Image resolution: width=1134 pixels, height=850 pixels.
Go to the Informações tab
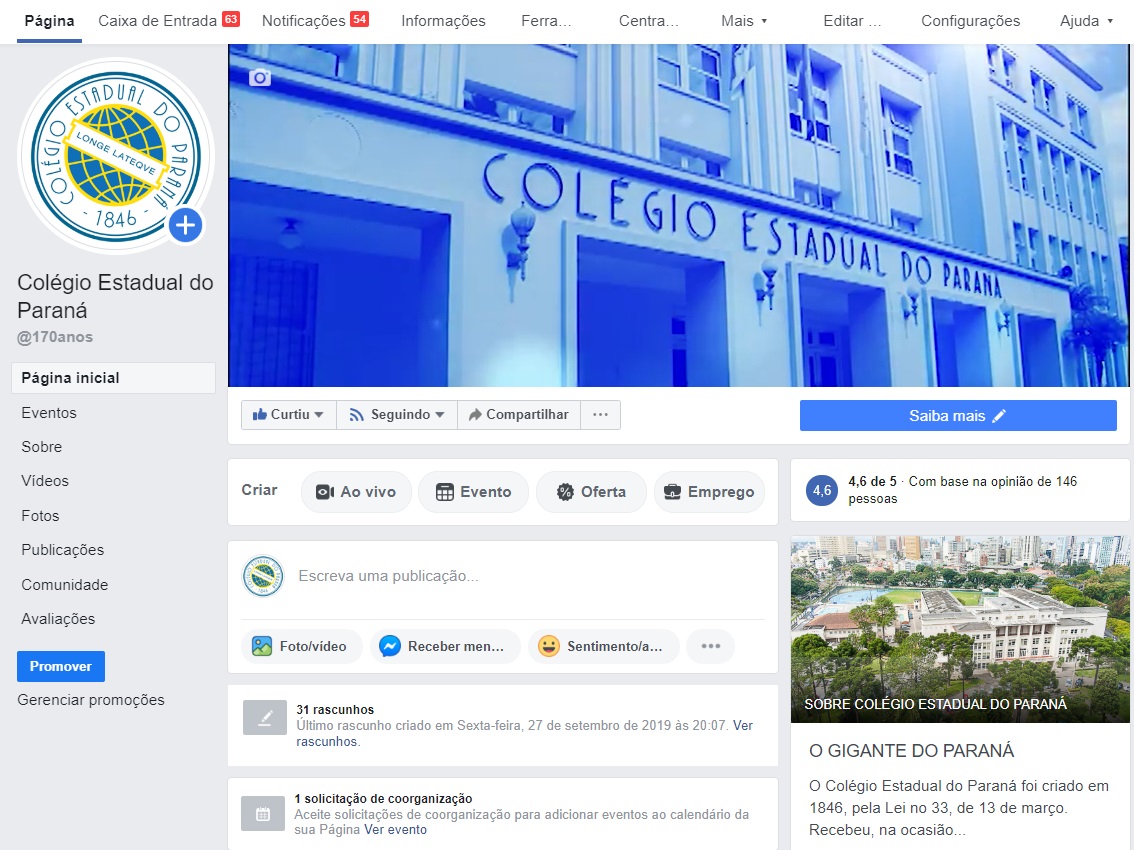pyautogui.click(x=443, y=21)
